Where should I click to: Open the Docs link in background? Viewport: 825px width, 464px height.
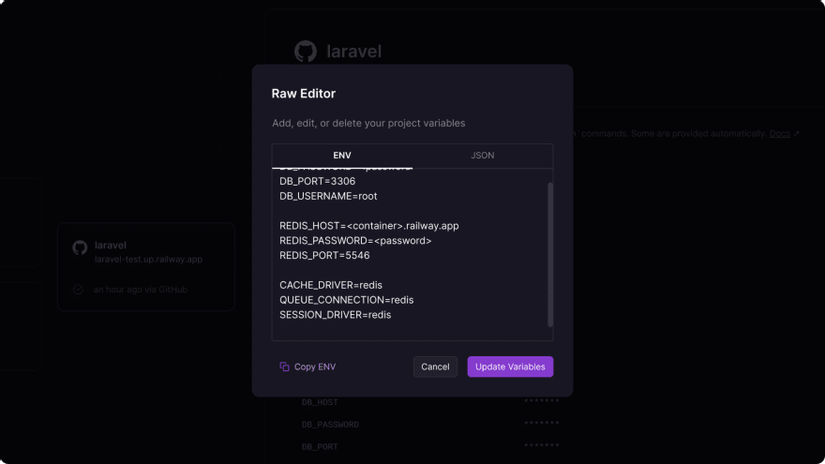click(780, 134)
